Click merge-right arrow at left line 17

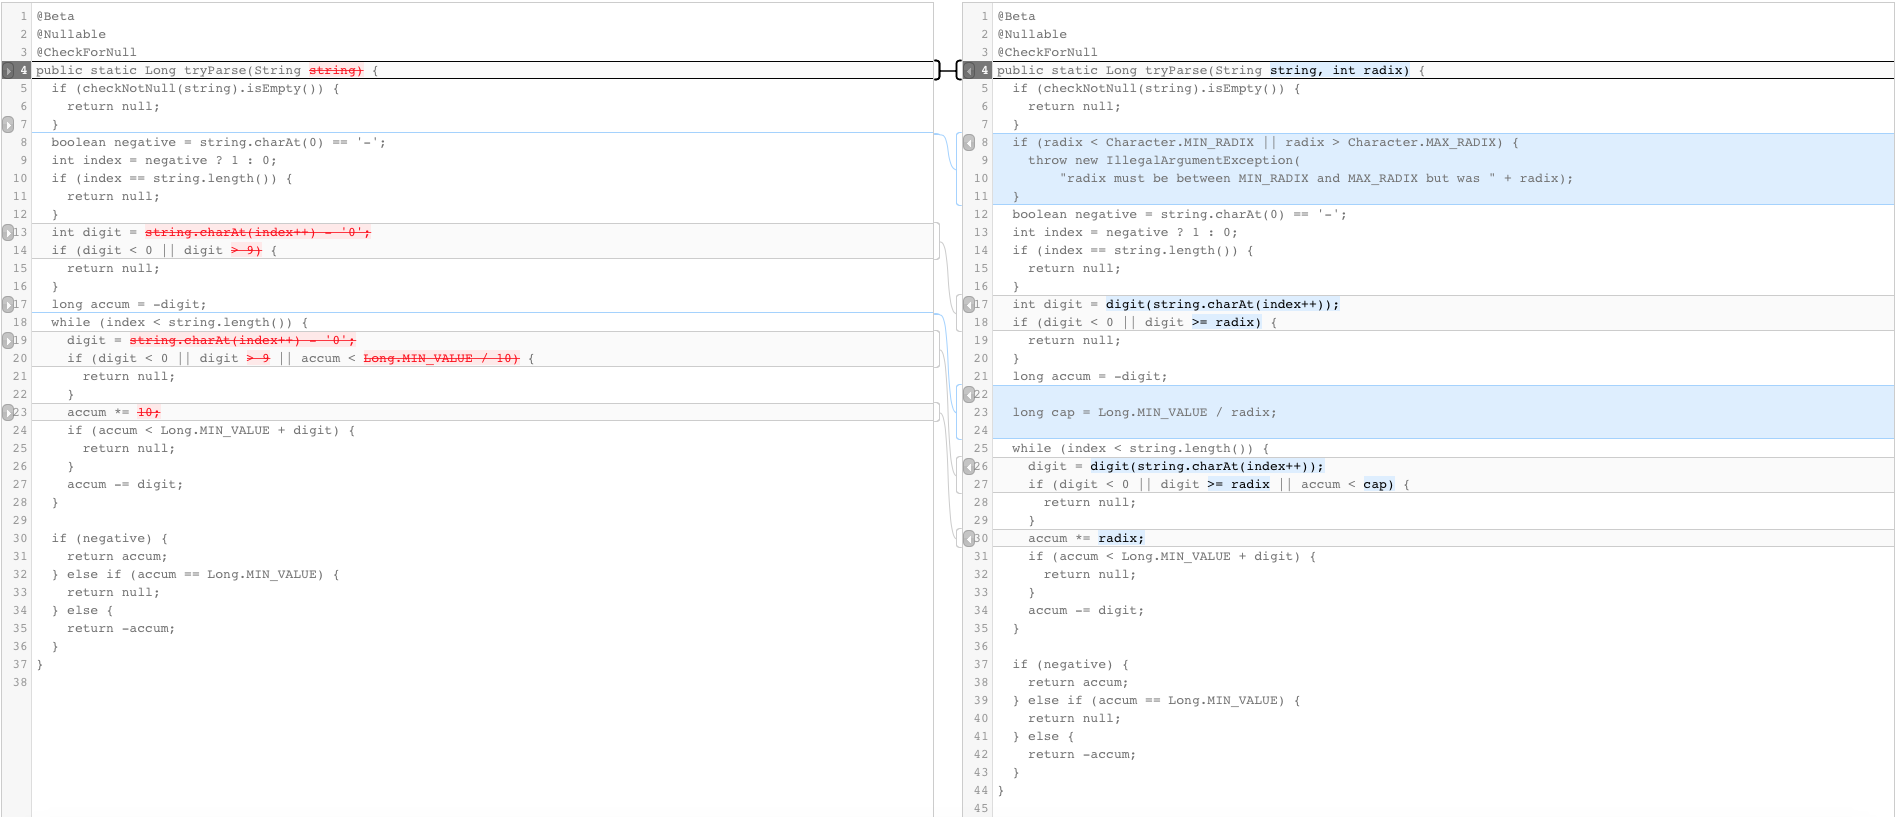[8, 305]
